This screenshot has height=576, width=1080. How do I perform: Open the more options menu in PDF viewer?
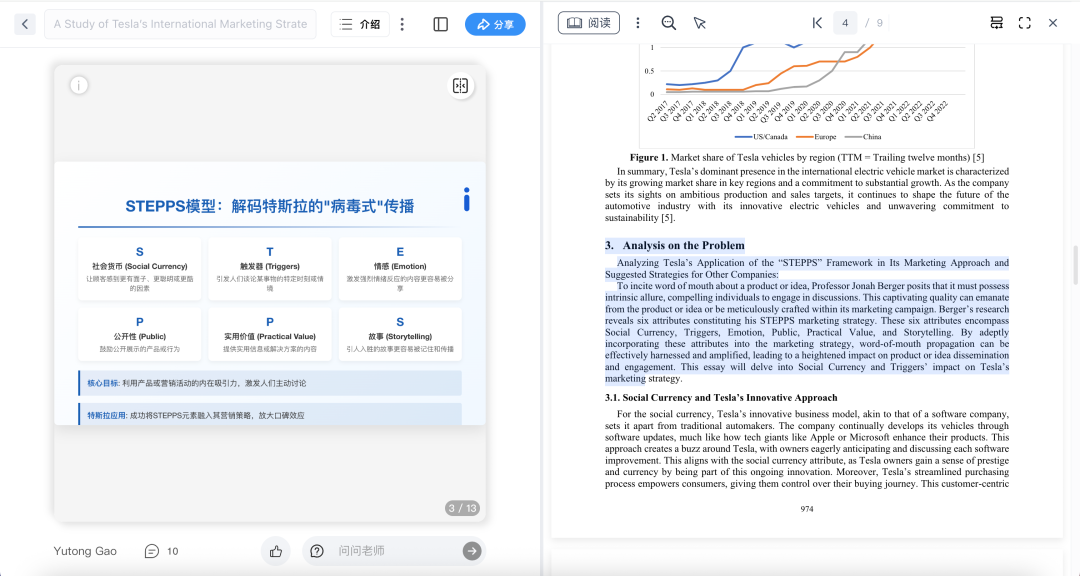(637, 22)
